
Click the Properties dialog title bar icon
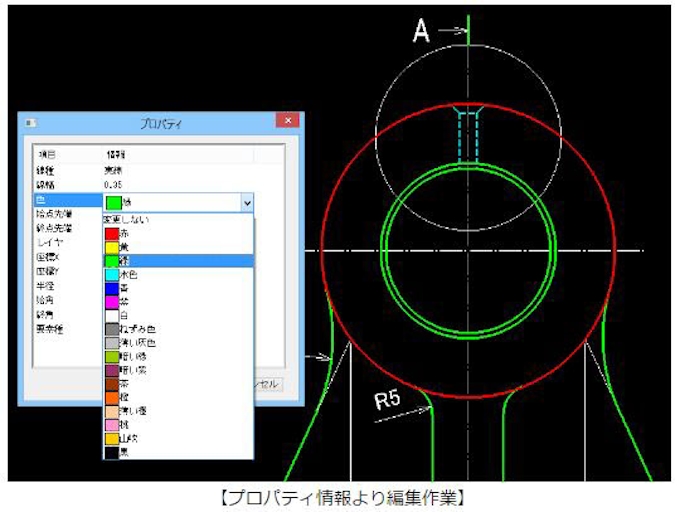(29, 123)
